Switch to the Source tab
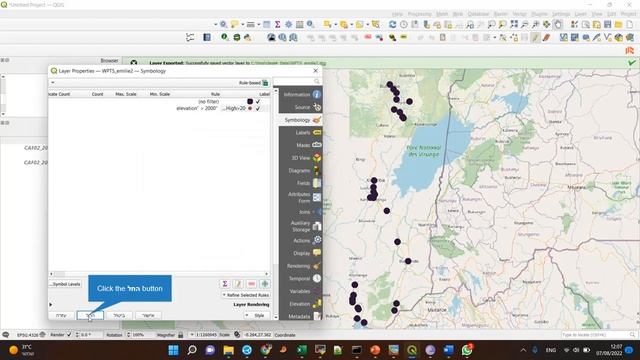Screen dimensions: 640x360 point(301,107)
